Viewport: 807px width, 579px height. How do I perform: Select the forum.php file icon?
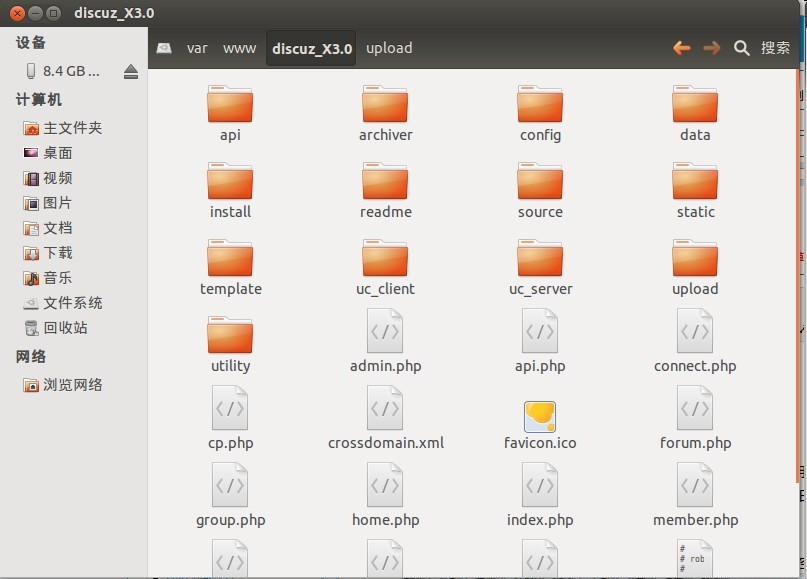pos(695,408)
